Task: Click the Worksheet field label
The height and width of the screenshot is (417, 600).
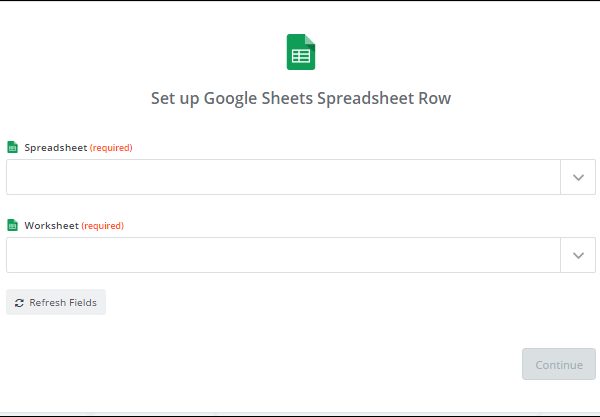Action: tap(52, 225)
